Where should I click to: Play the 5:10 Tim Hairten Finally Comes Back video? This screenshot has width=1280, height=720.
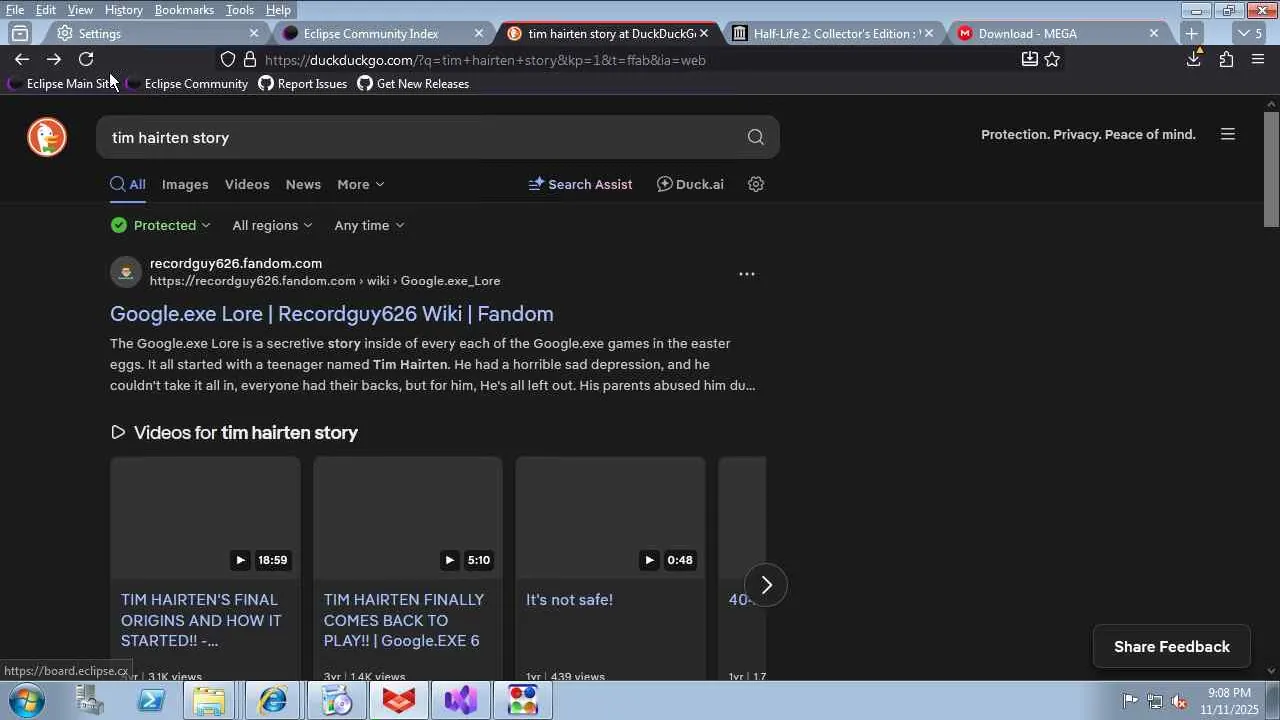[408, 517]
